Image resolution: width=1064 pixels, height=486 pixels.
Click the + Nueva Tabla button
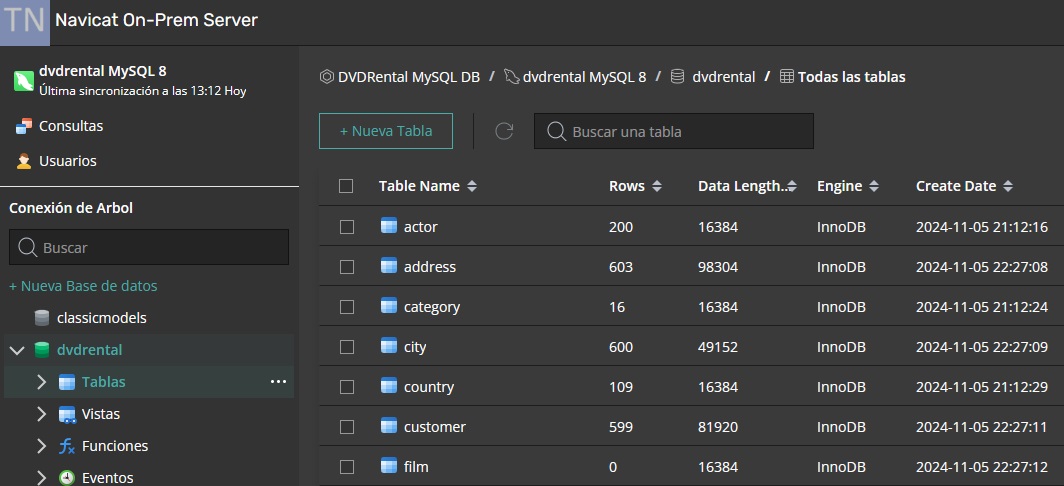click(385, 131)
